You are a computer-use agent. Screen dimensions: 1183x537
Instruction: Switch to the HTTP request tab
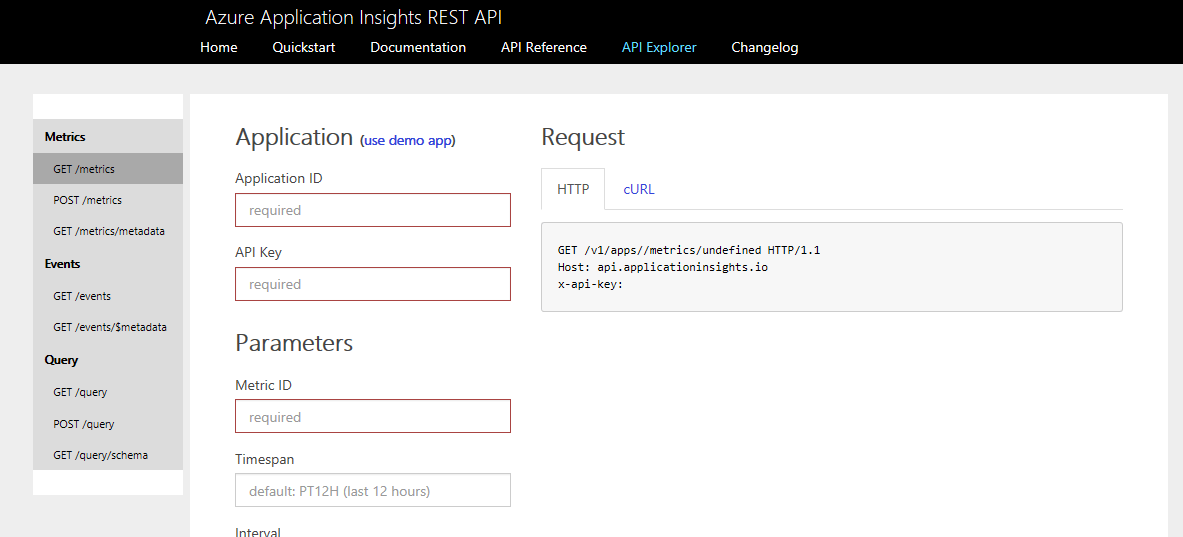click(573, 189)
